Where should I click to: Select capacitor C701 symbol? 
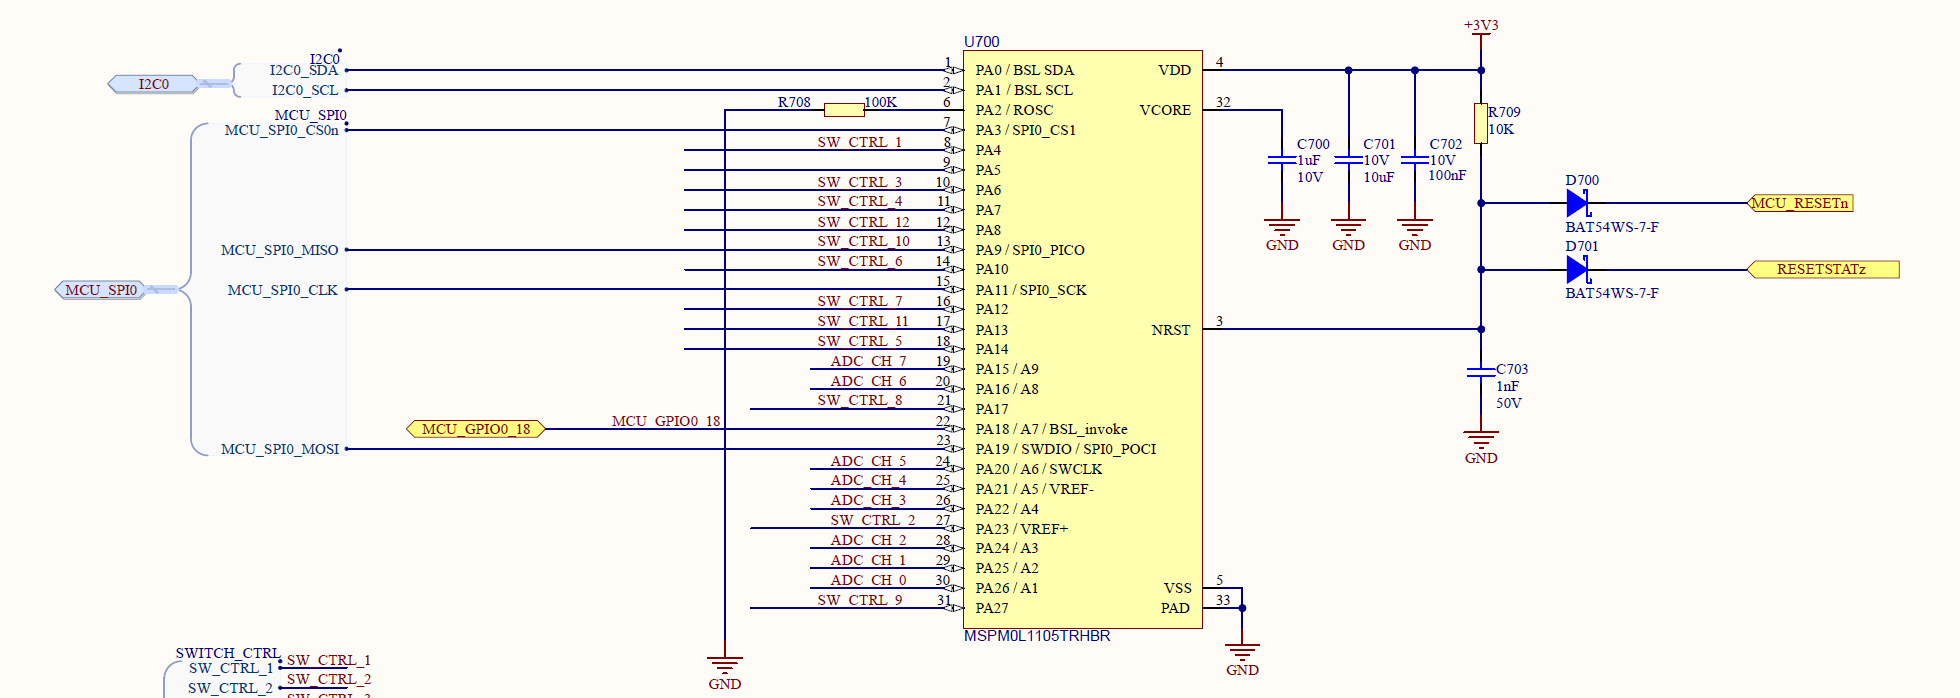(x=1348, y=160)
